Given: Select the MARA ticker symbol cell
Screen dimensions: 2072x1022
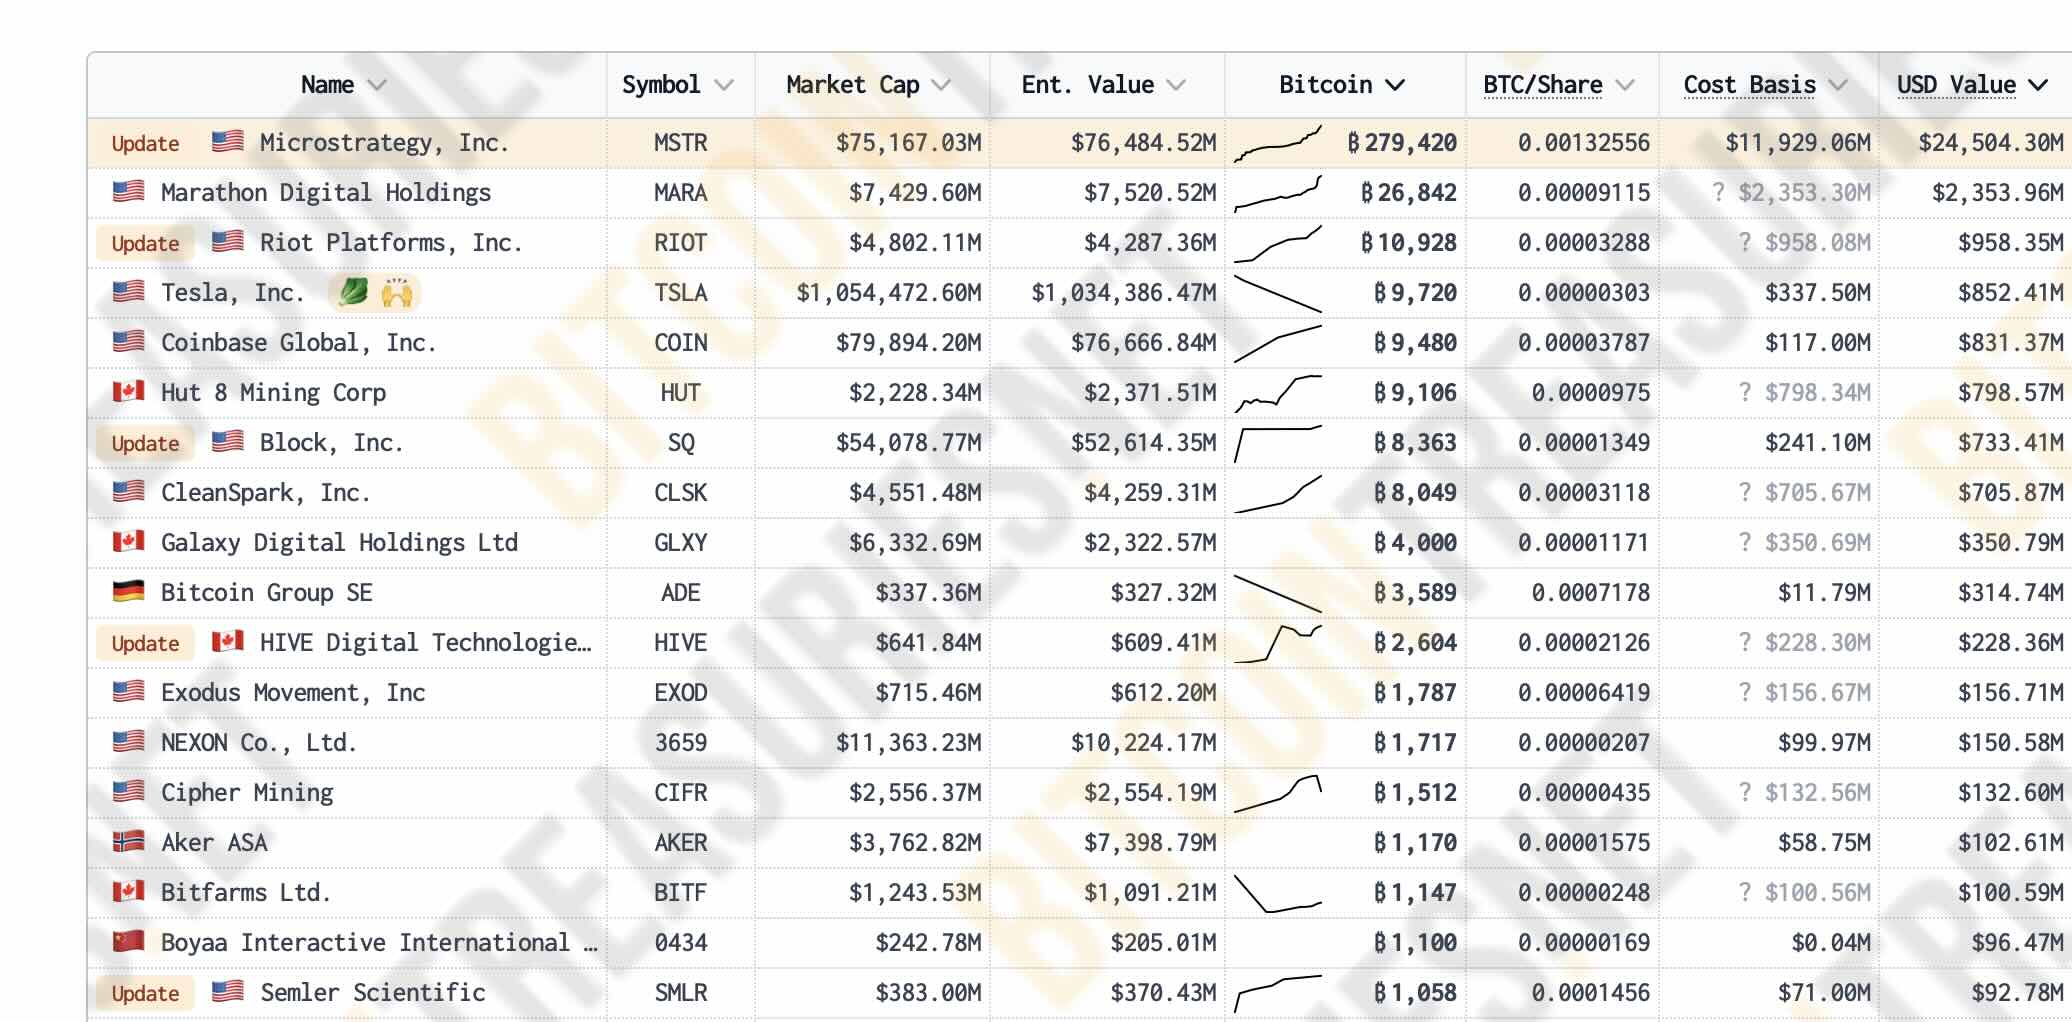Looking at the screenshot, I should pyautogui.click(x=680, y=193).
